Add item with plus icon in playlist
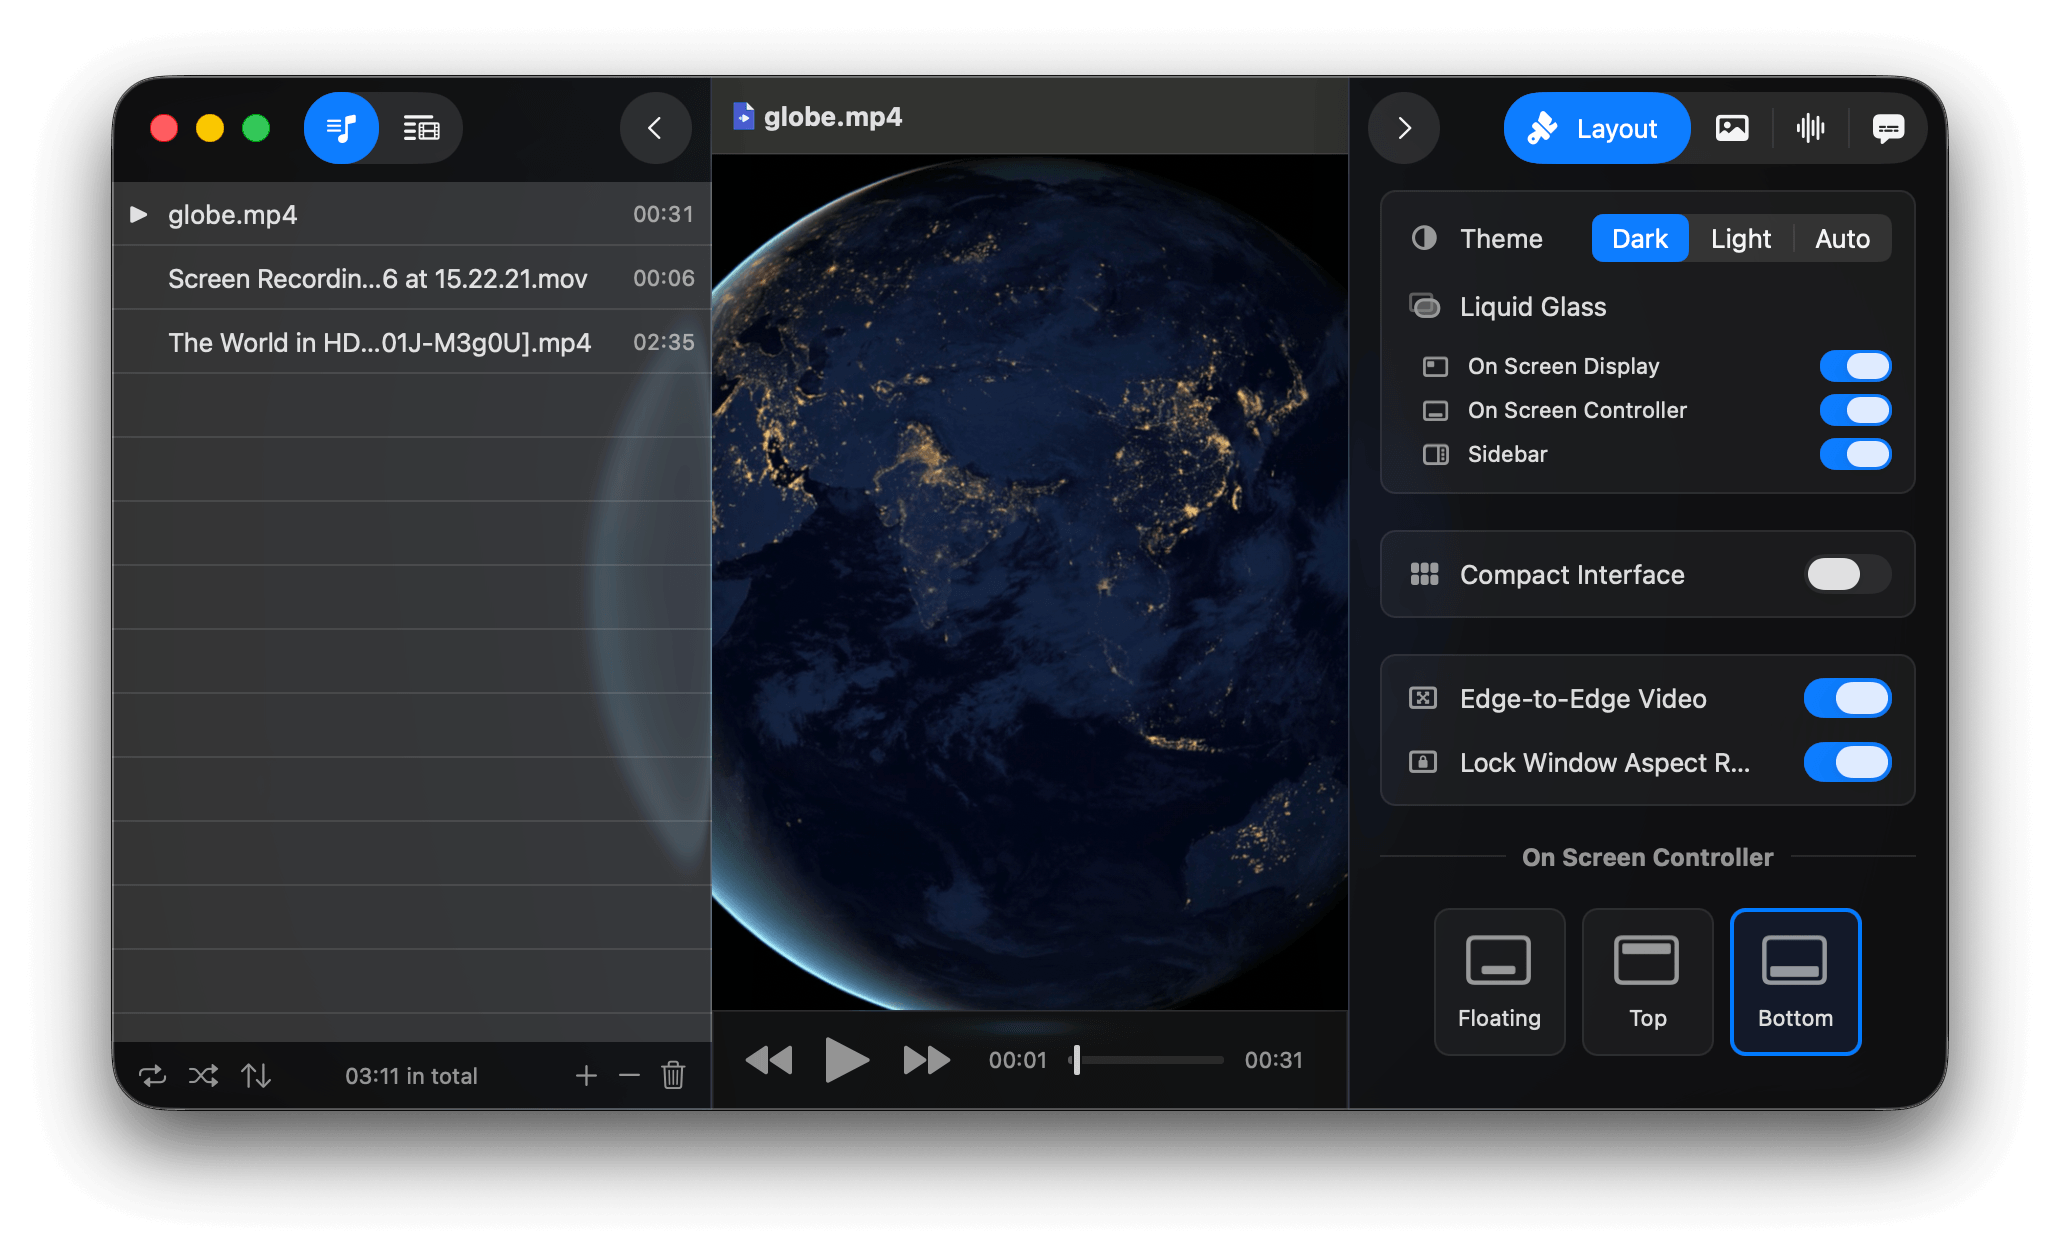This screenshot has height=1258, width=2060. pos(586,1076)
